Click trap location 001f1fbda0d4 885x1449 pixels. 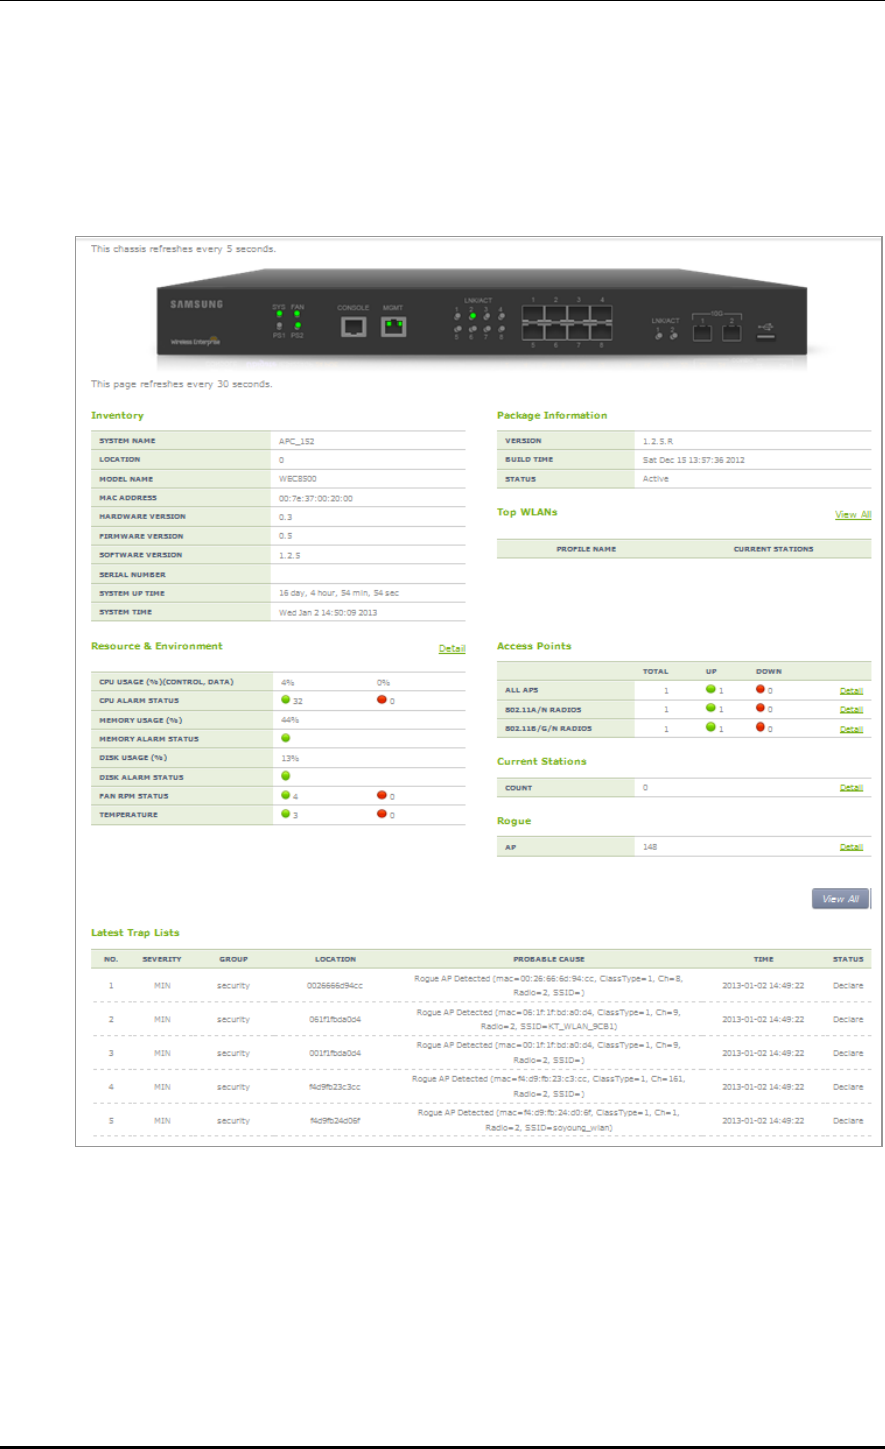(x=335, y=1053)
